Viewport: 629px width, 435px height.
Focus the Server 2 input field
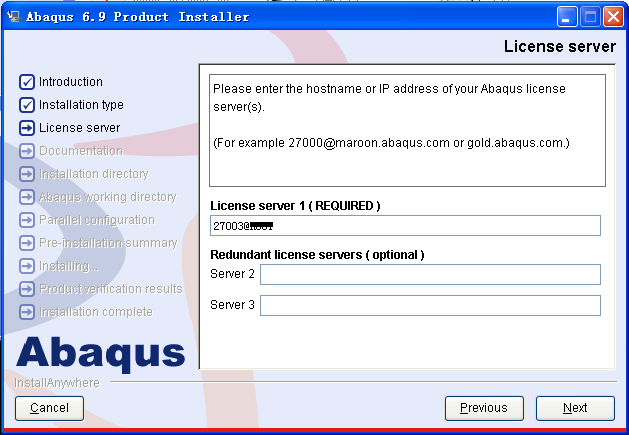[430, 274]
